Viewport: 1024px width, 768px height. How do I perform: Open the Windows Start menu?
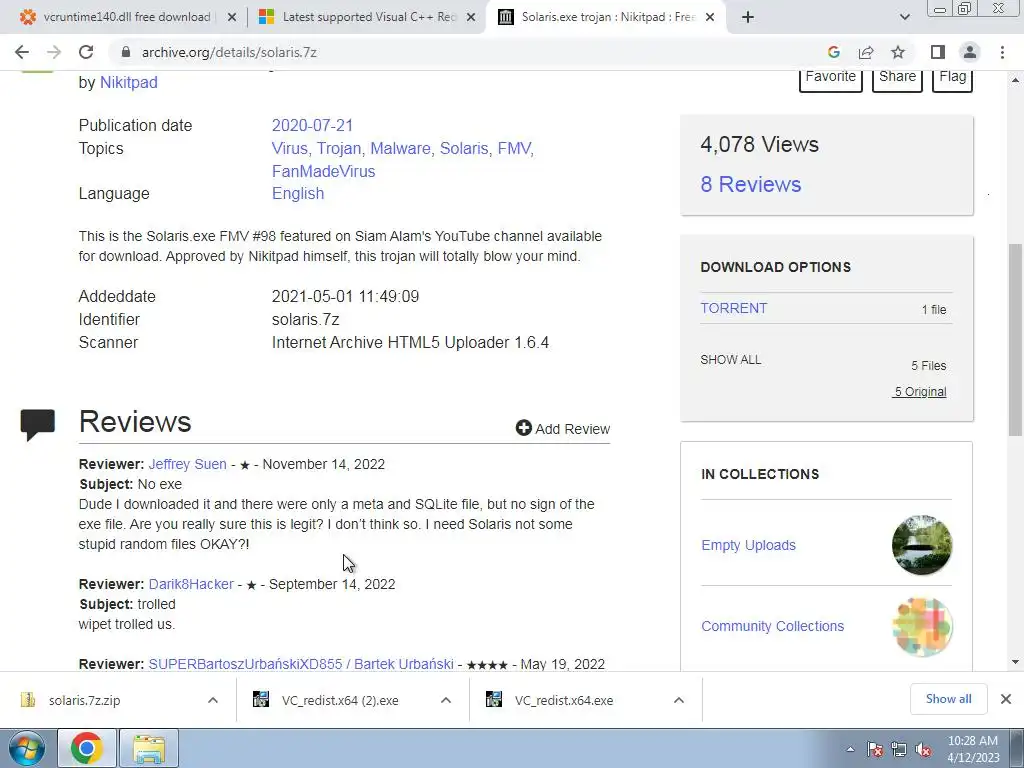point(26,748)
